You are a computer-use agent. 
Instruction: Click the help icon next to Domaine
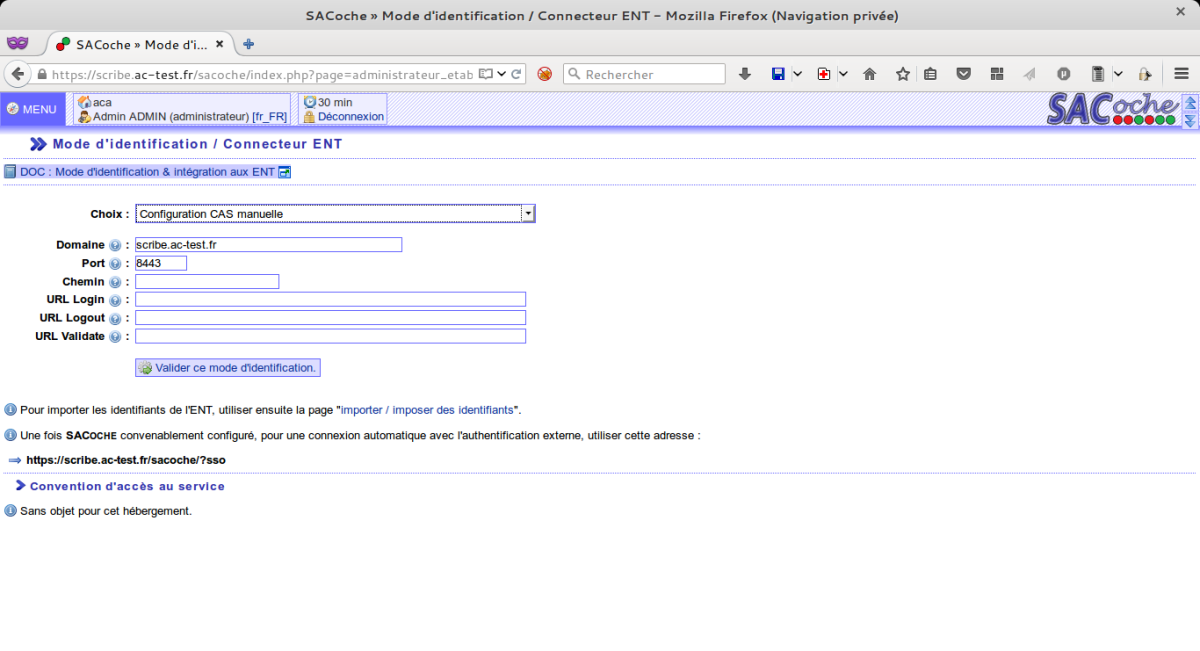point(115,246)
